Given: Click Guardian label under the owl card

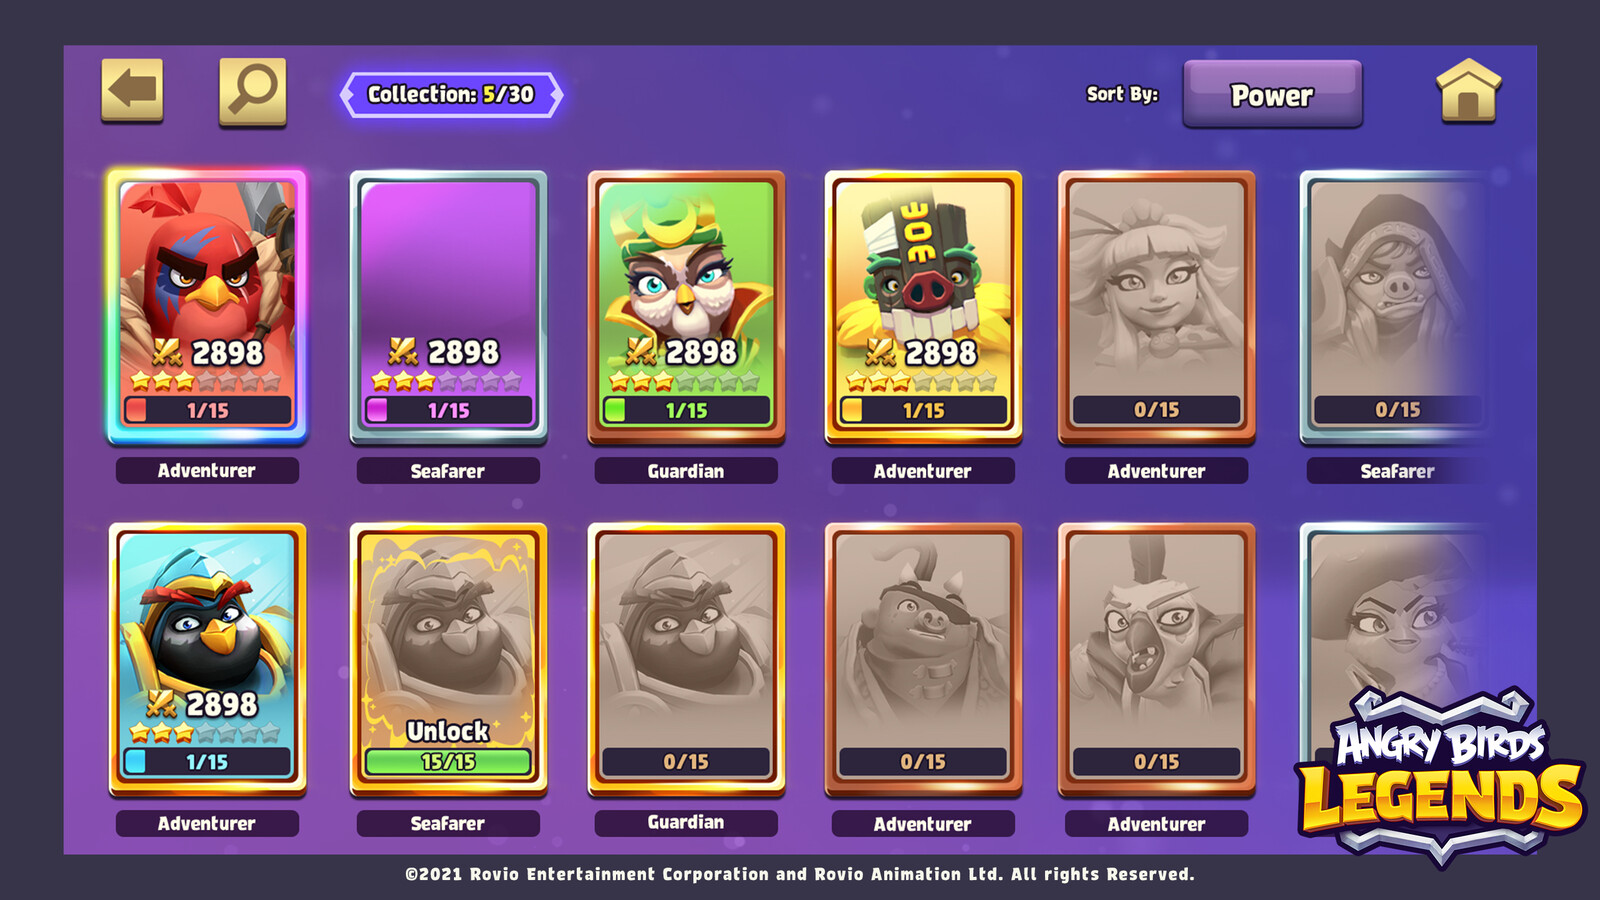Looking at the screenshot, I should tap(686, 471).
